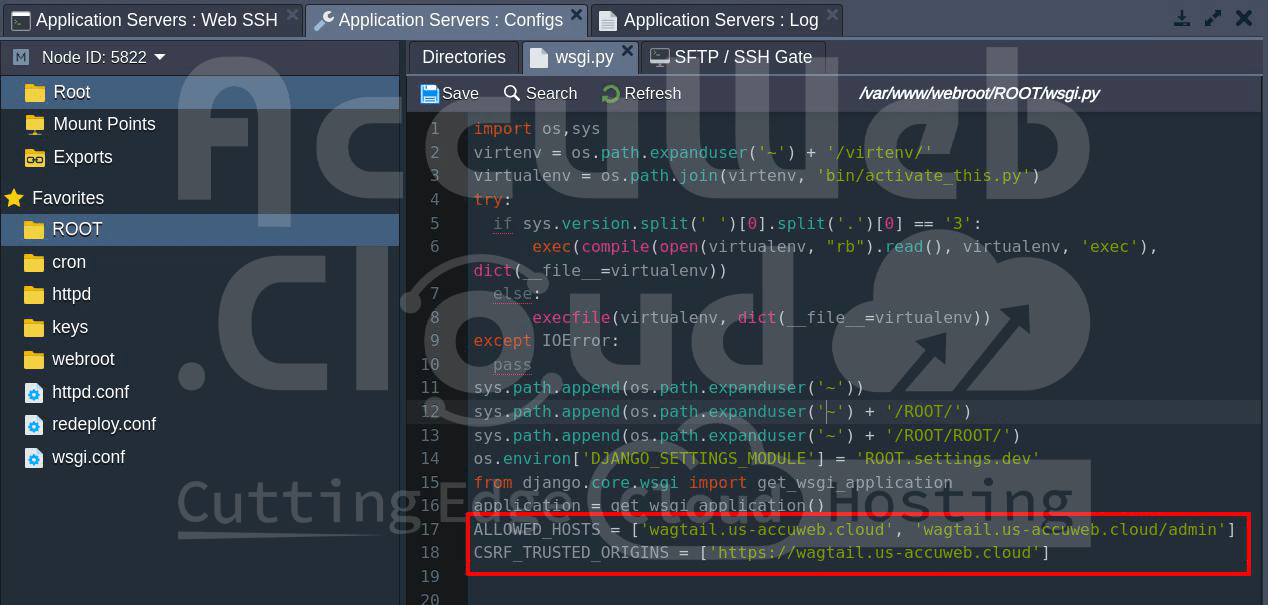
Task: Switch to Application Servers Web SSH tab
Action: click(x=150, y=20)
